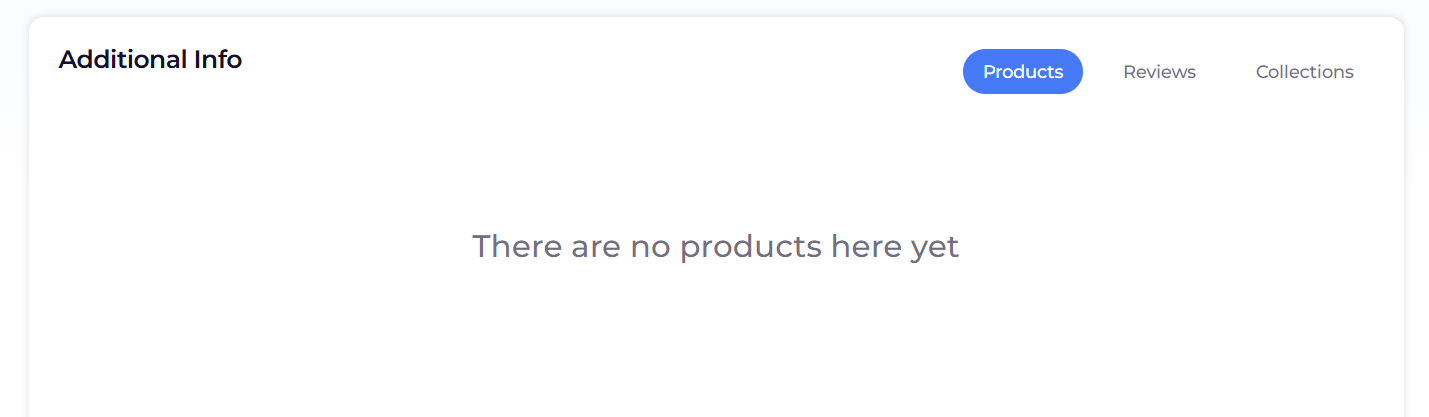Go to the Collections list
Viewport: 1429px width, 417px height.
pos(1304,72)
